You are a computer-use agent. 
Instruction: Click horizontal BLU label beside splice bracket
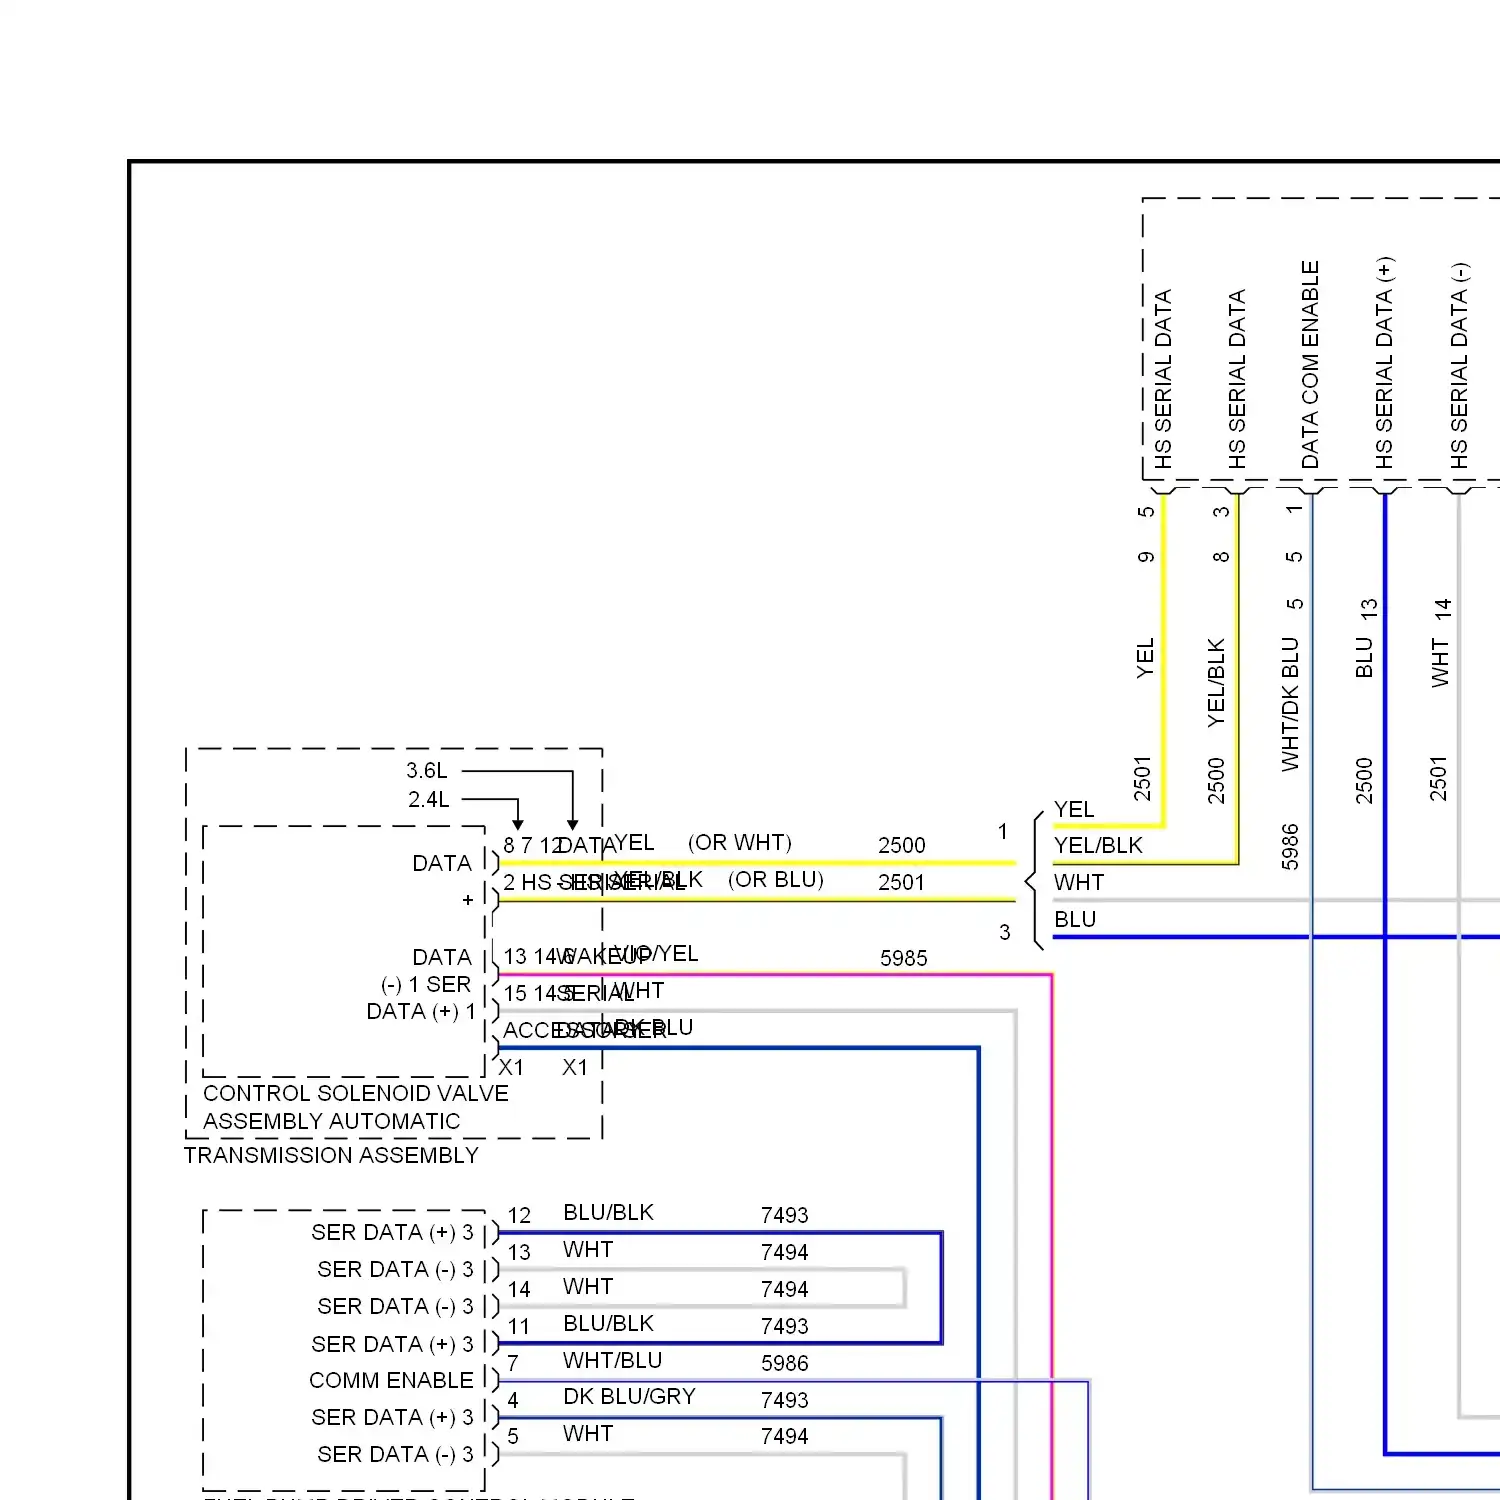pos(1075,919)
